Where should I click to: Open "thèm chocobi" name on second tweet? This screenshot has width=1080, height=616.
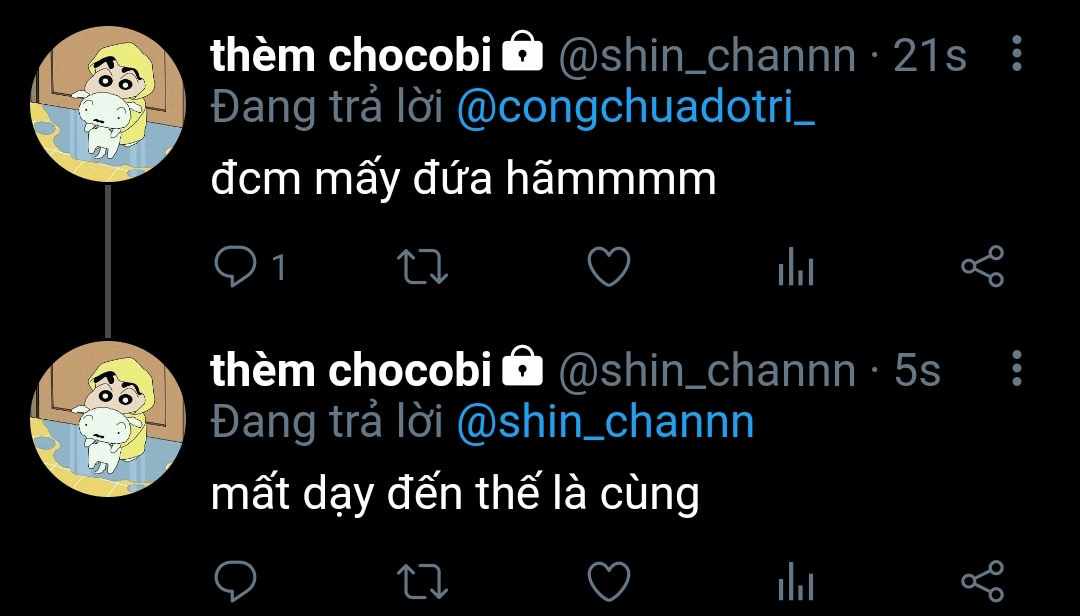pos(351,370)
